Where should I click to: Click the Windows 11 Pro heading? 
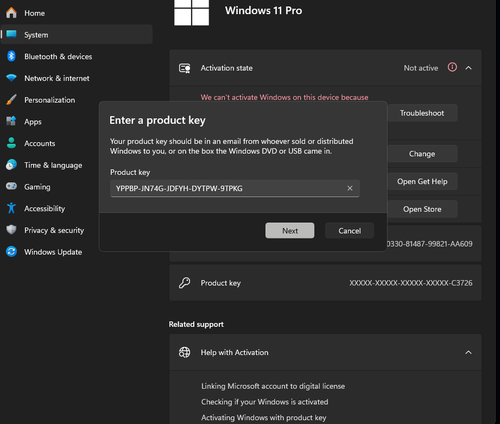click(264, 10)
